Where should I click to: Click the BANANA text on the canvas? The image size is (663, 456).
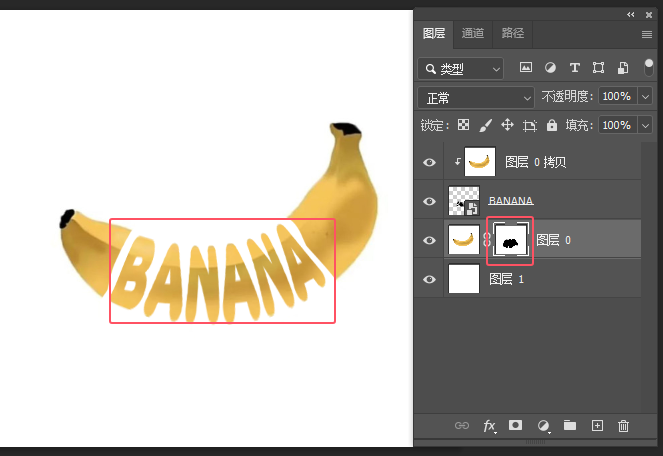(x=219, y=275)
